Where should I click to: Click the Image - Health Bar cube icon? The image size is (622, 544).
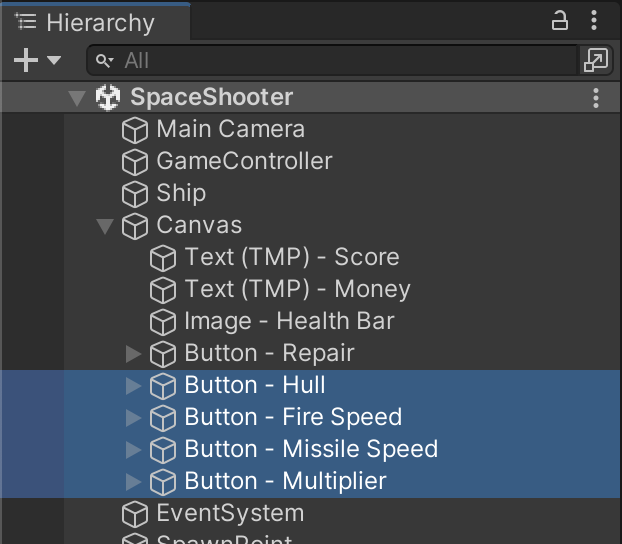tap(163, 322)
